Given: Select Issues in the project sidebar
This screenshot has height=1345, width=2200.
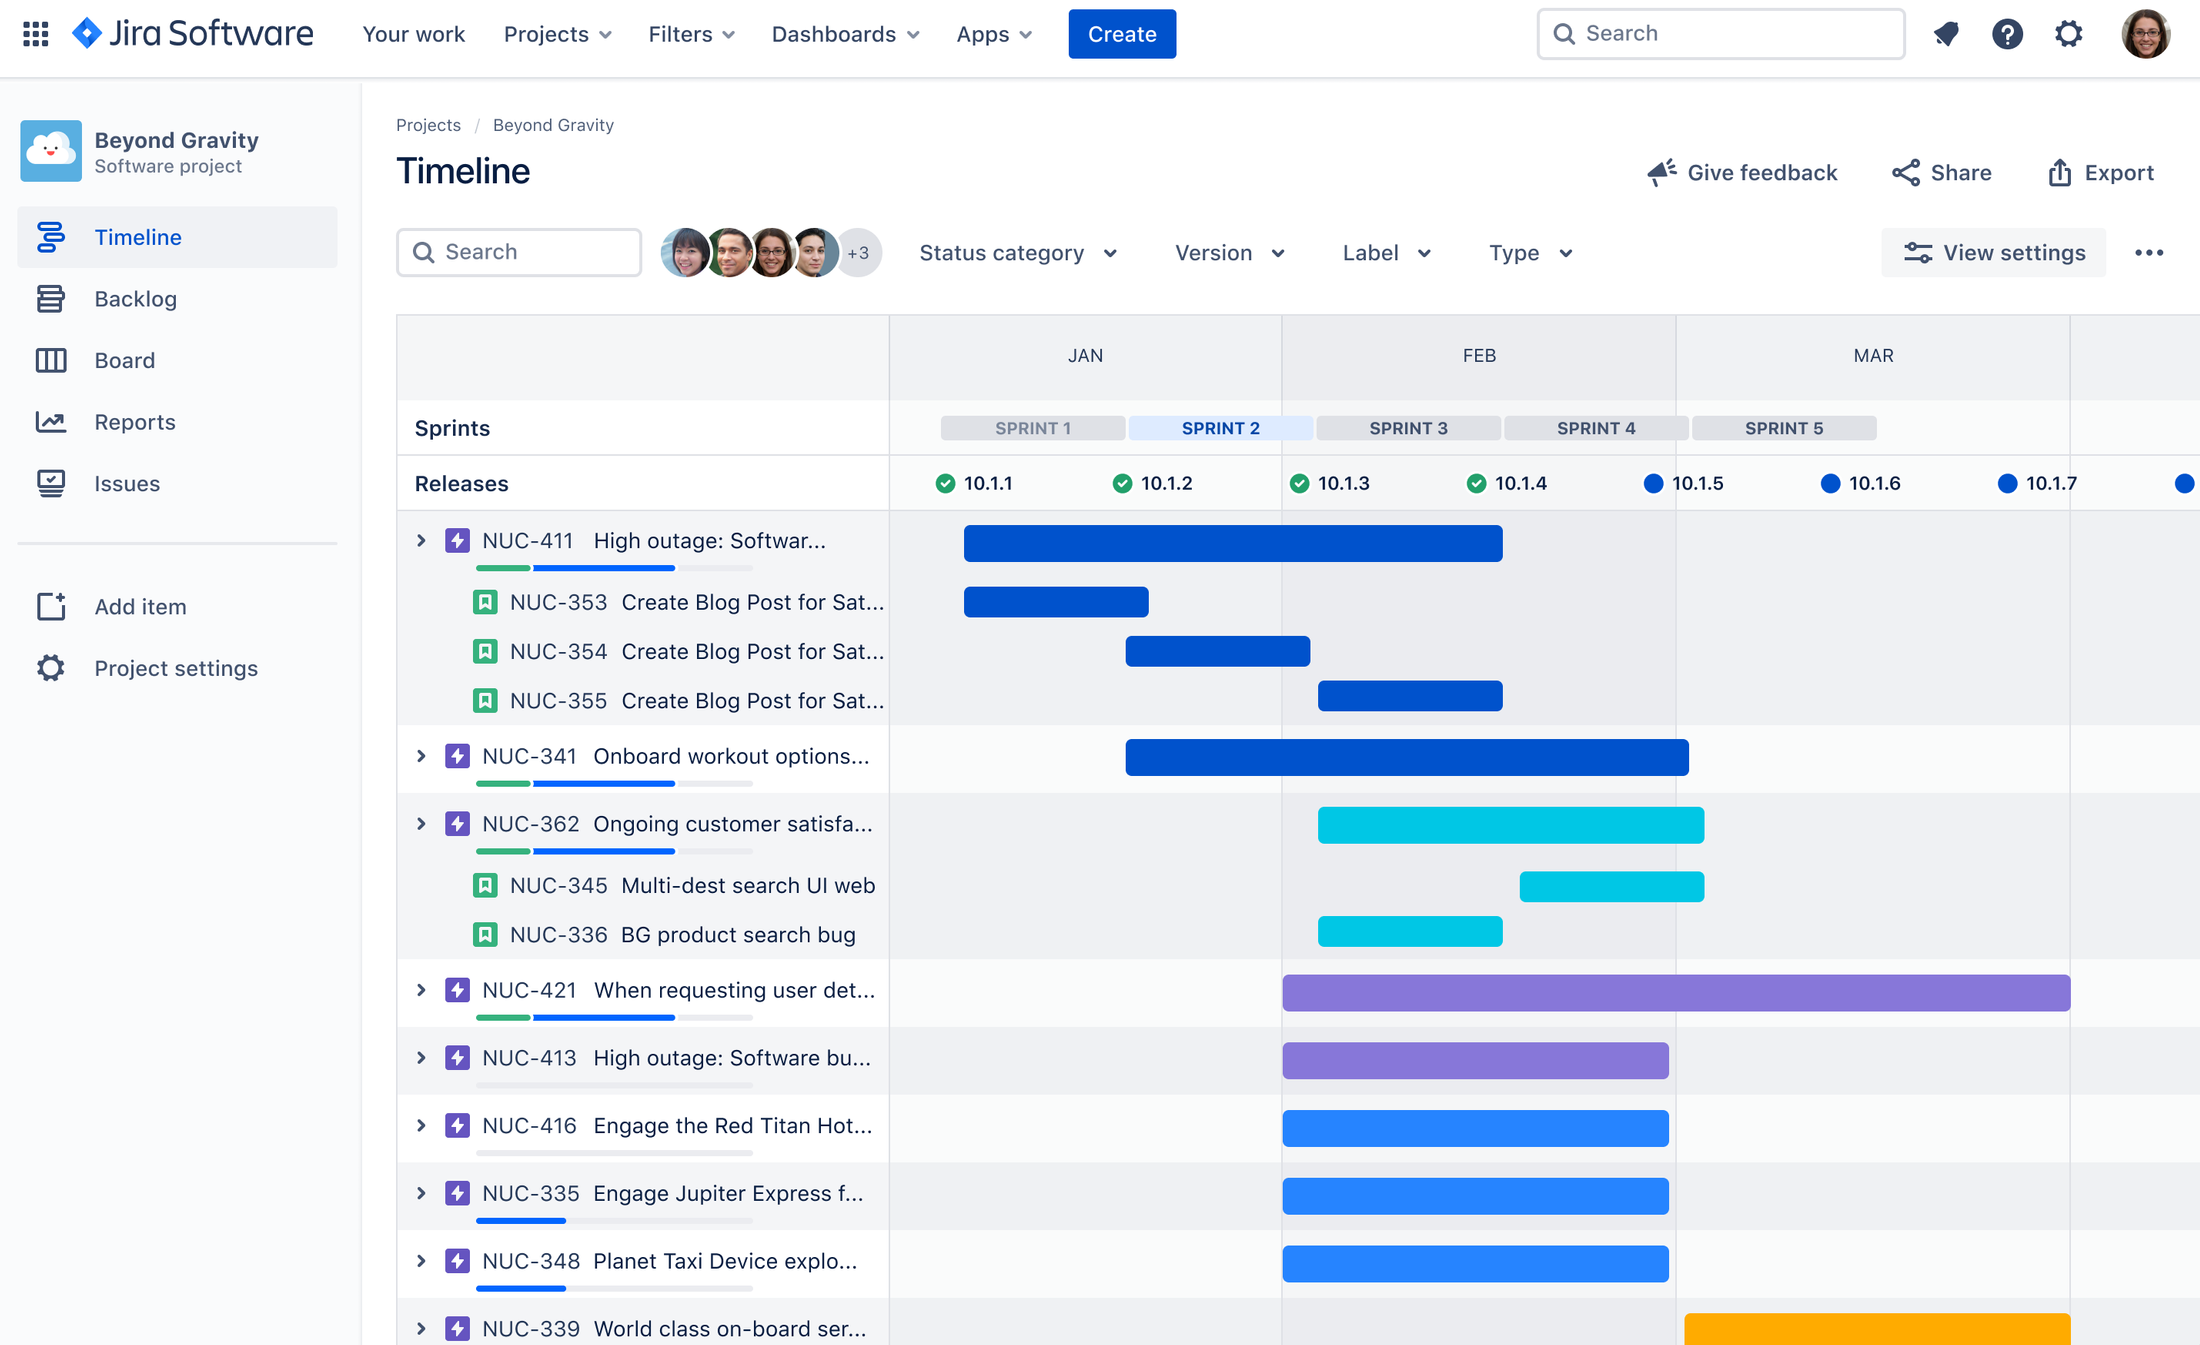Looking at the screenshot, I should coord(51,483).
